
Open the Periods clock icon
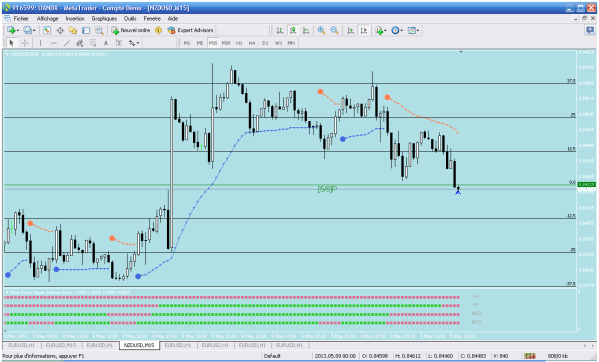pyautogui.click(x=395, y=30)
